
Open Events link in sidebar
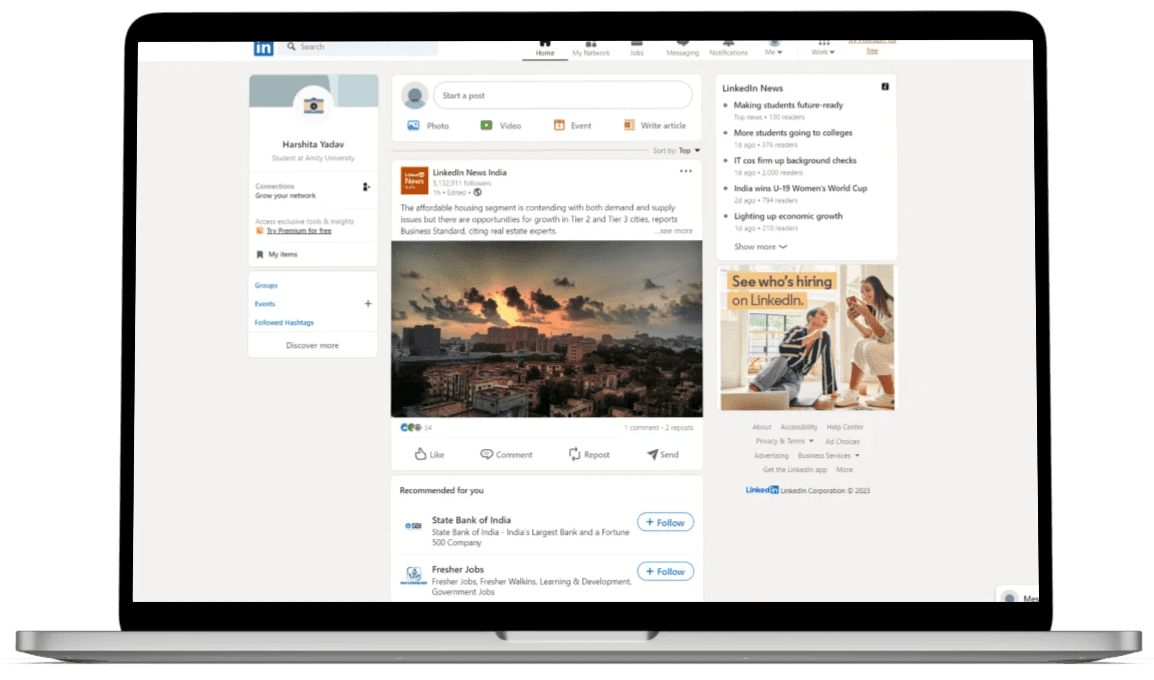tap(265, 304)
